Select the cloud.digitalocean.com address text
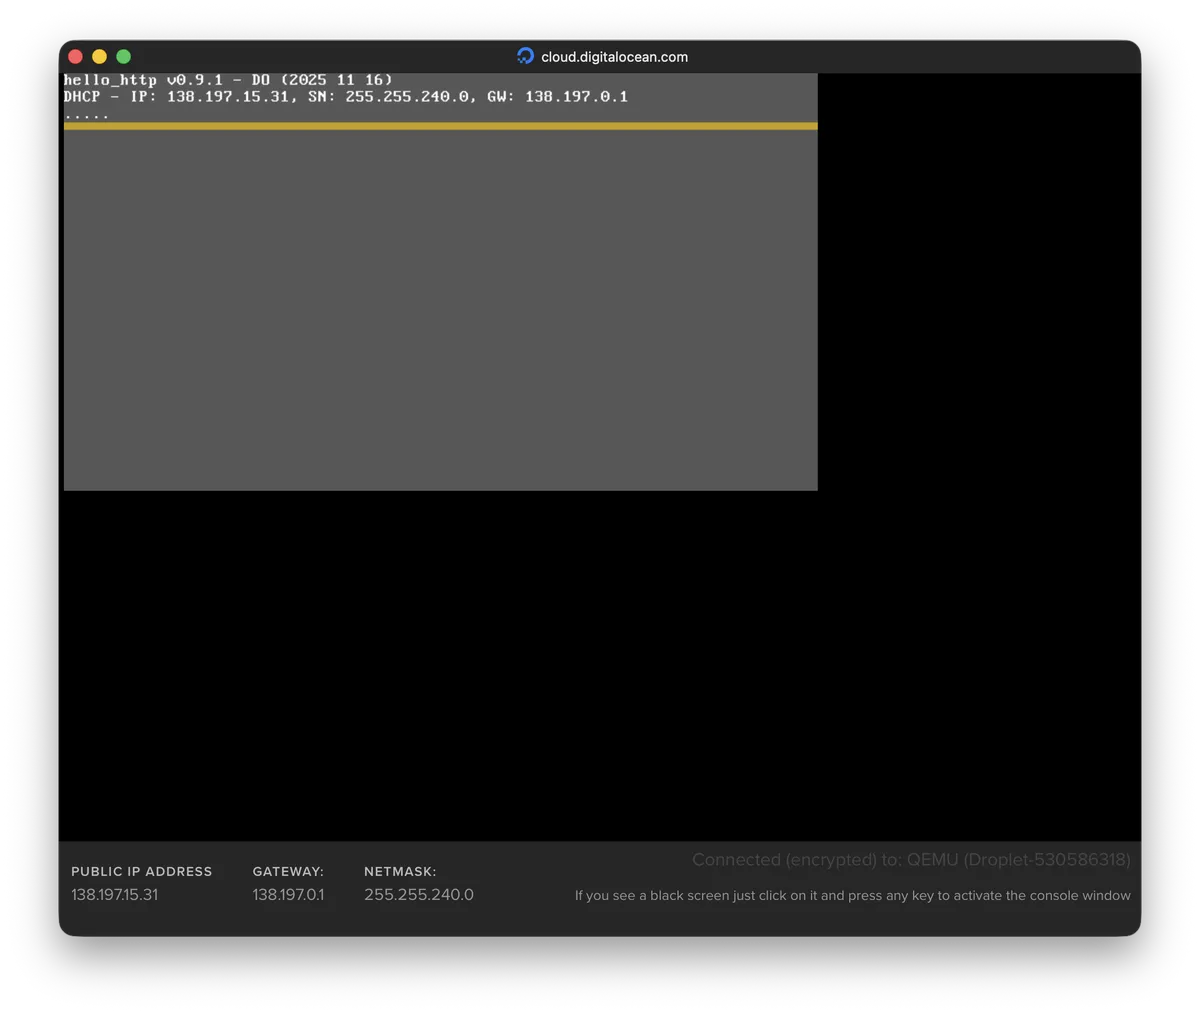1200x1014 pixels. (x=614, y=57)
